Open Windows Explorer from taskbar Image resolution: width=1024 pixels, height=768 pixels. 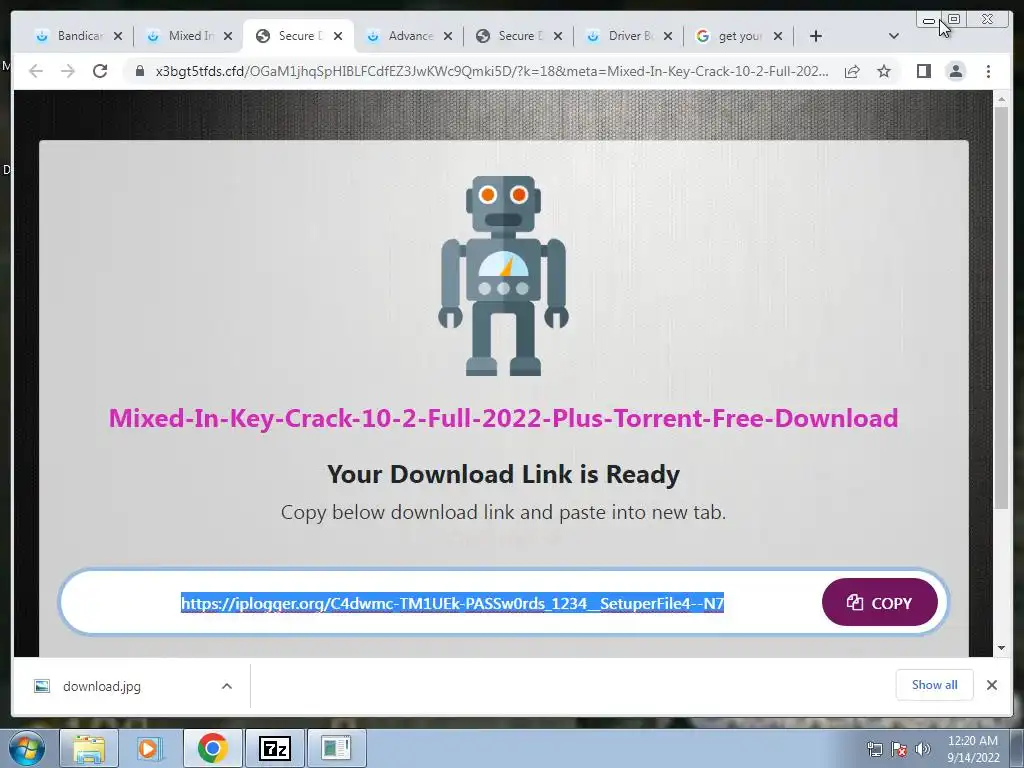(x=89, y=748)
